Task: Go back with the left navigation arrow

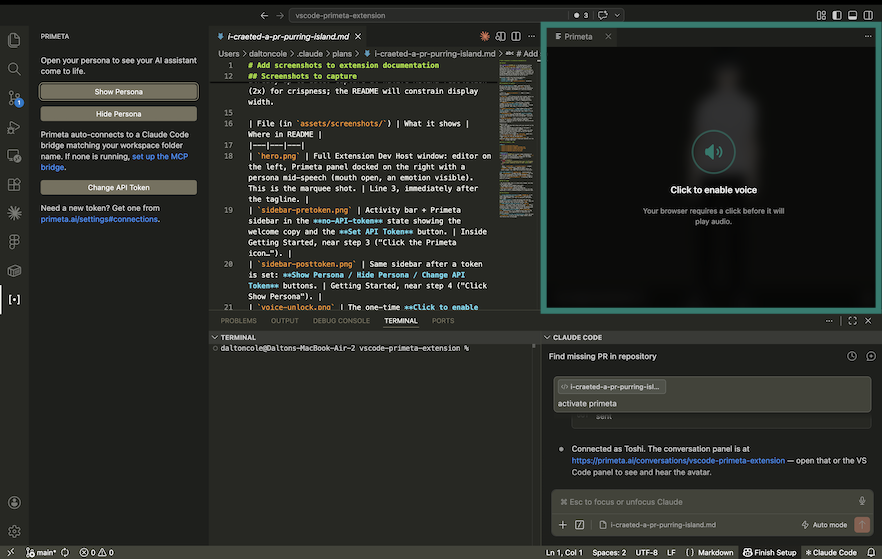Action: click(x=264, y=15)
